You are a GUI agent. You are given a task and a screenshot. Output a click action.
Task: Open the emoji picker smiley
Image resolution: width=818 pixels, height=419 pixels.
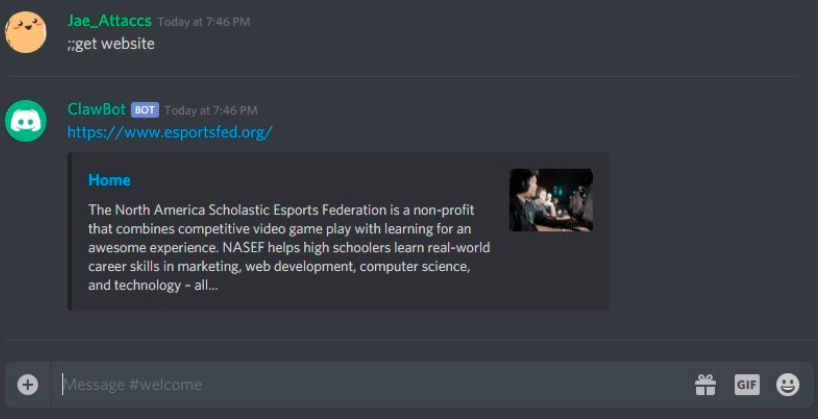[788, 385]
